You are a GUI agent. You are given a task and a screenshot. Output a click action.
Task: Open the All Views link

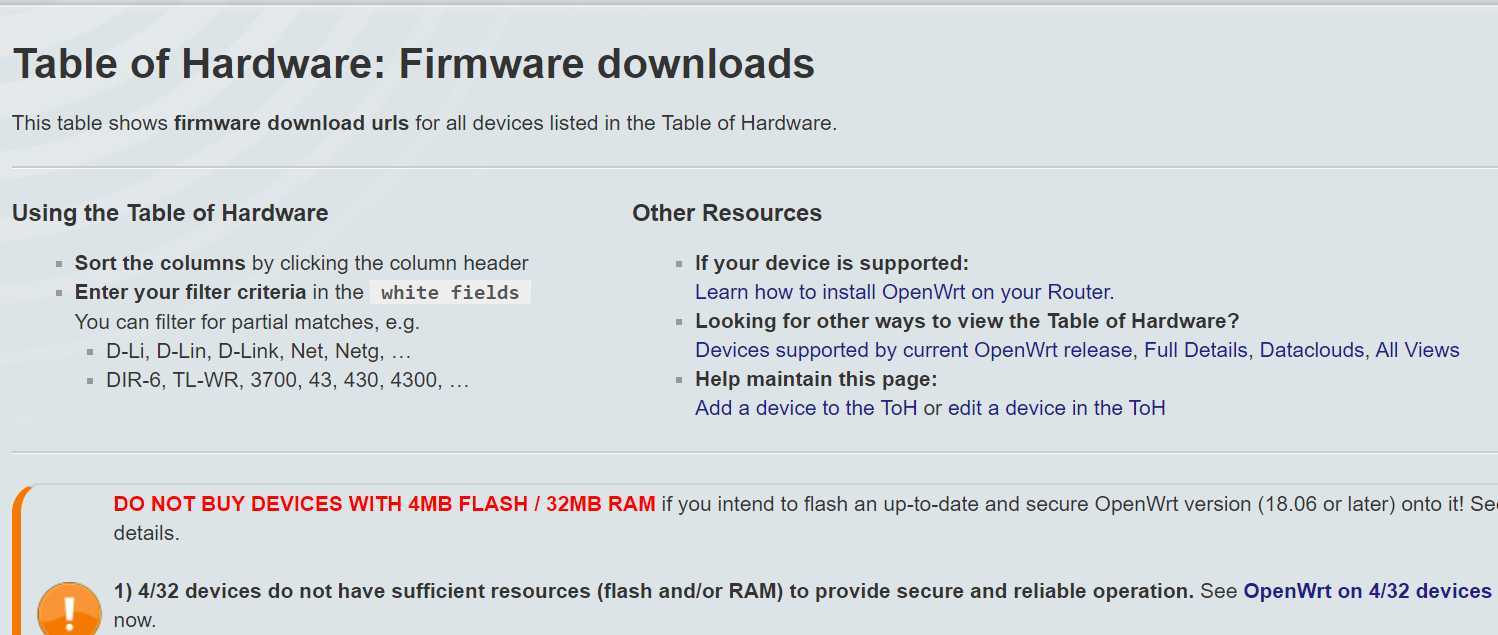point(1417,350)
